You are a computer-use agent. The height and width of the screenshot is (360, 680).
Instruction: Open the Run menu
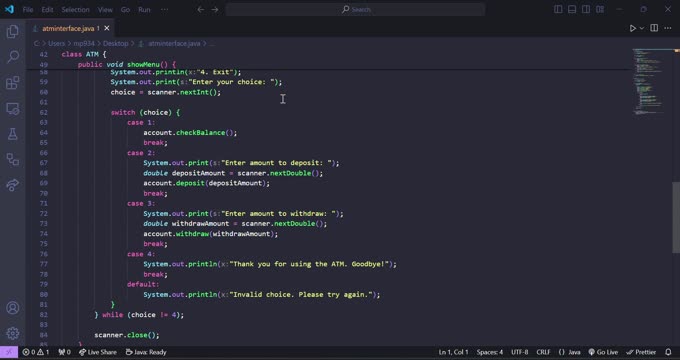(144, 10)
